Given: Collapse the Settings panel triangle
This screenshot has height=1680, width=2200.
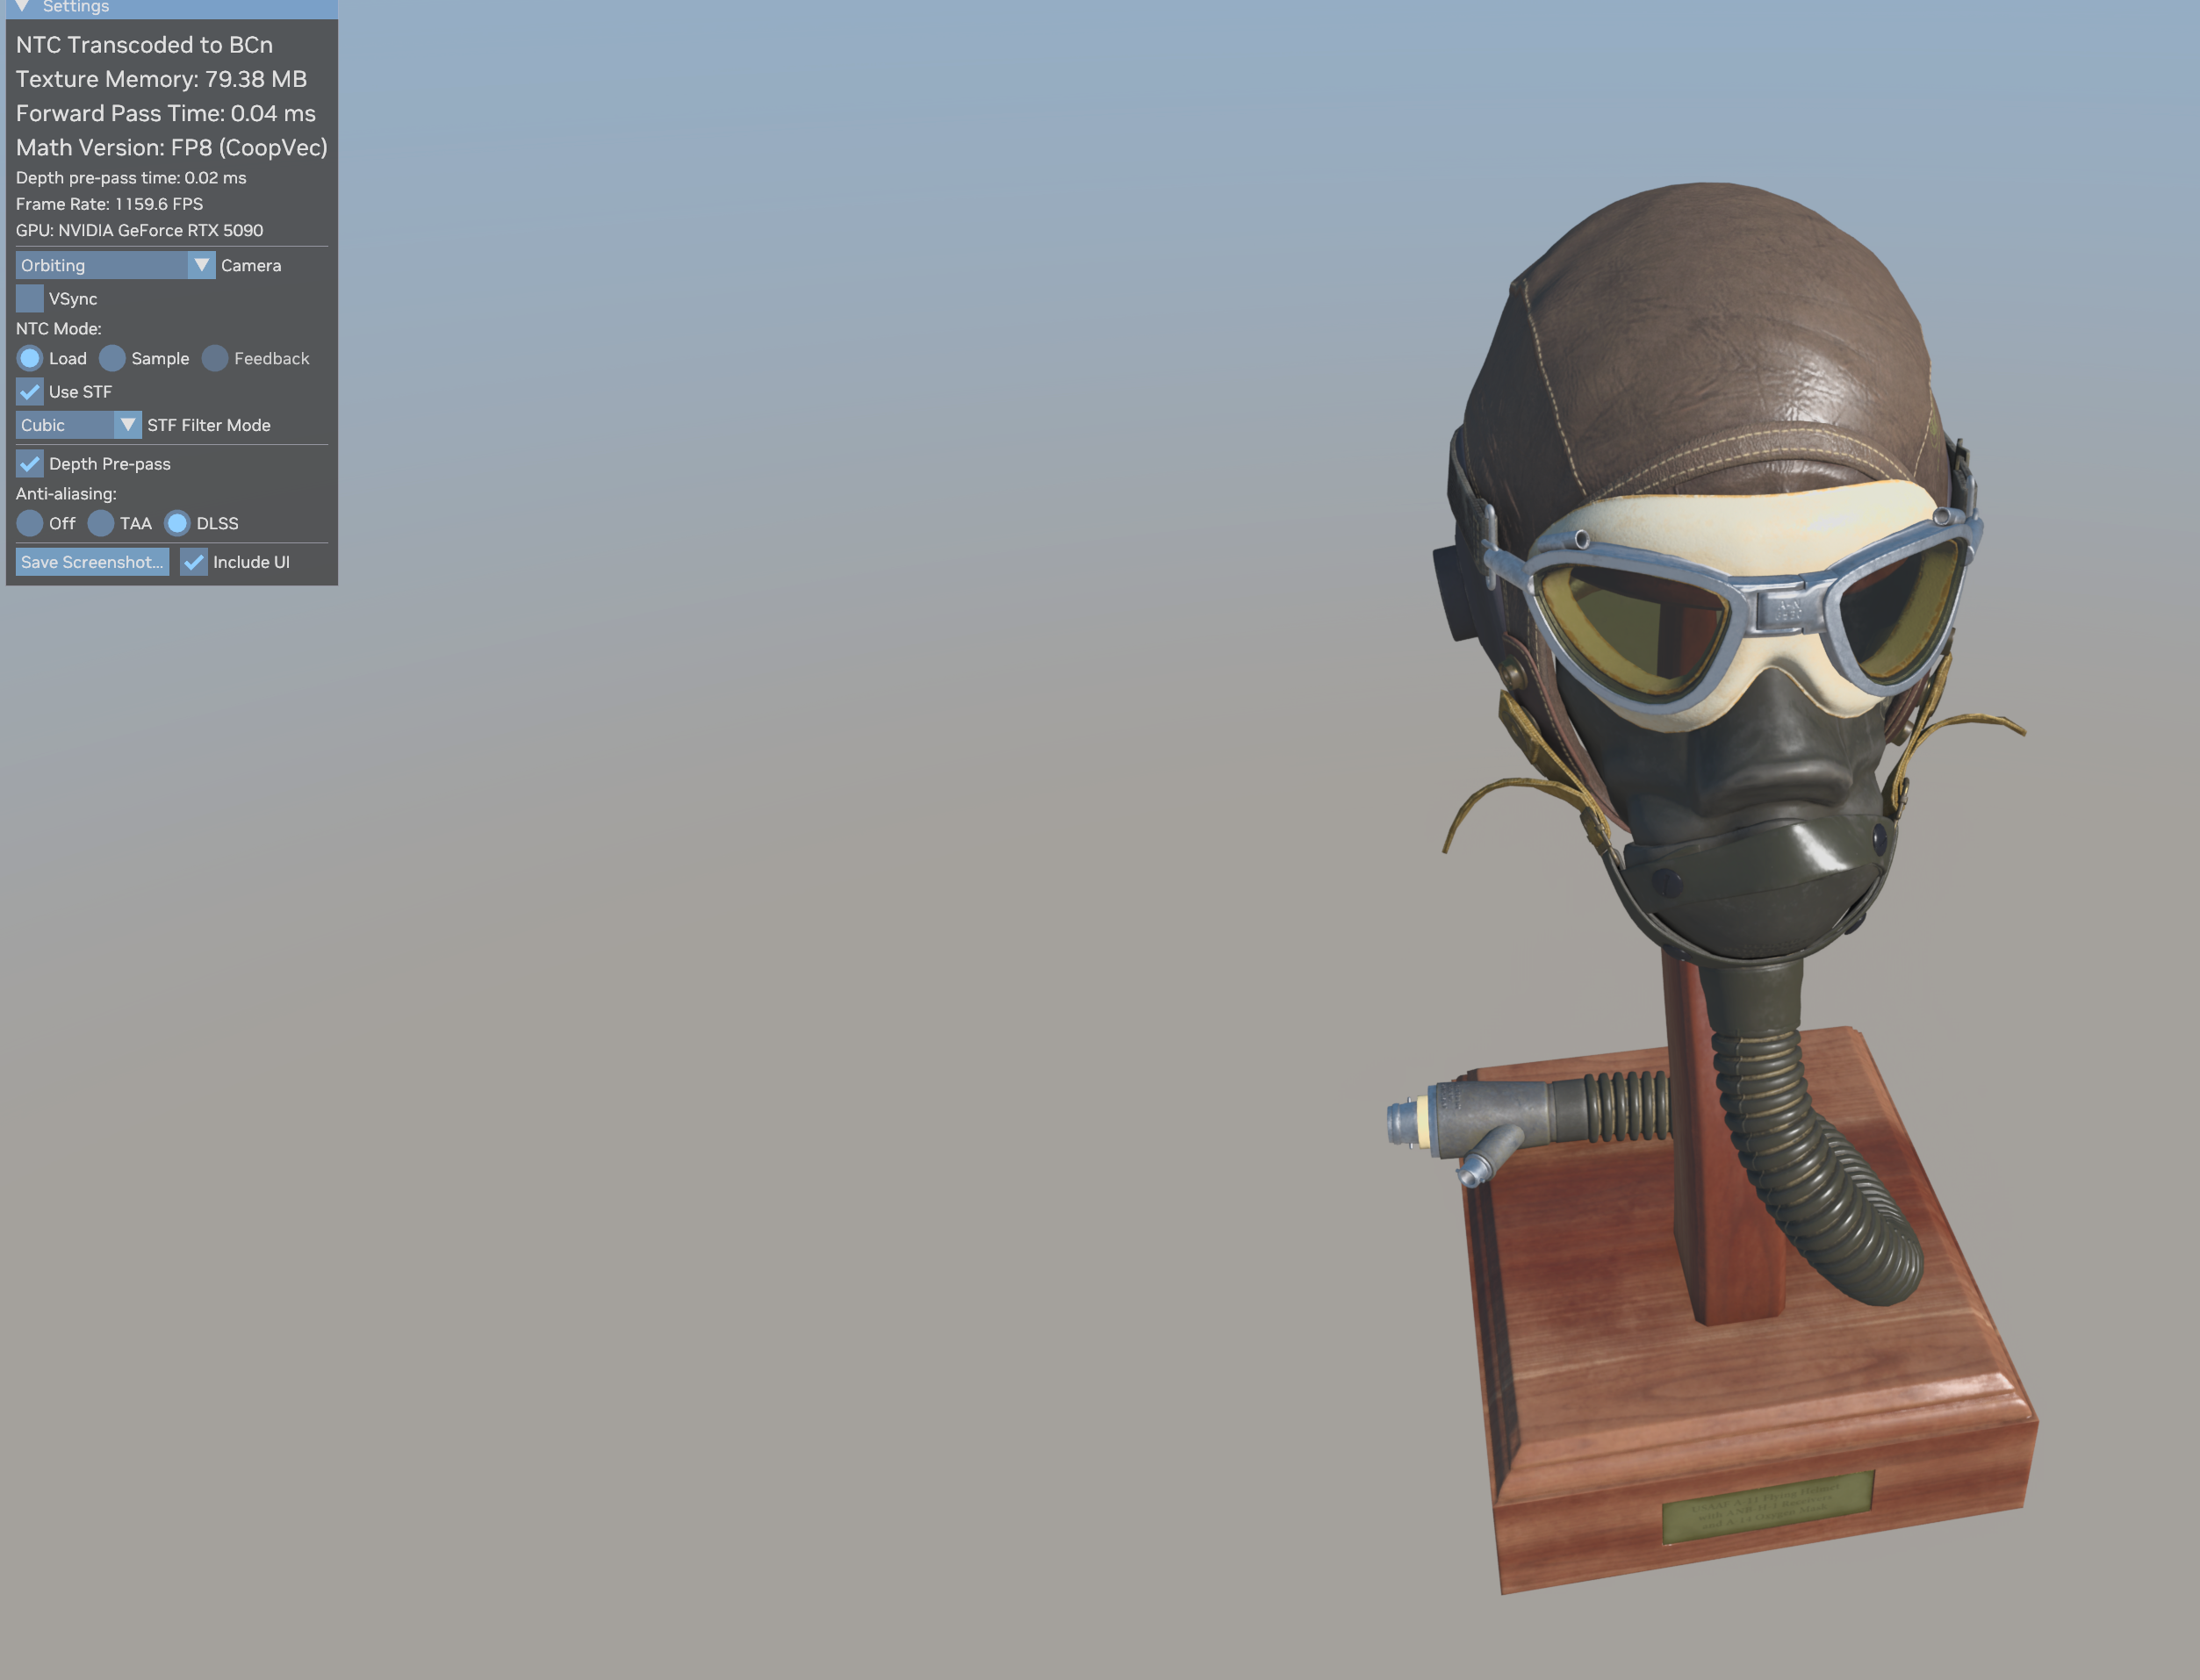Looking at the screenshot, I should tap(21, 6).
